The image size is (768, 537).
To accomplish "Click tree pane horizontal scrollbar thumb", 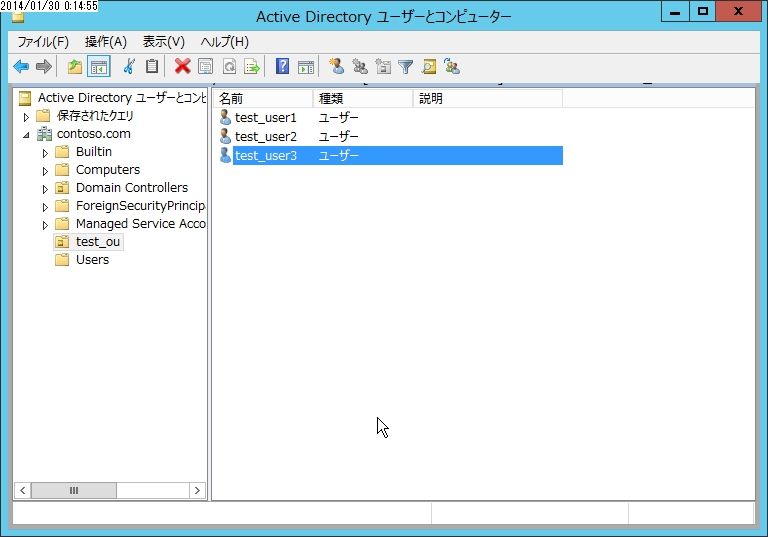I will (74, 490).
